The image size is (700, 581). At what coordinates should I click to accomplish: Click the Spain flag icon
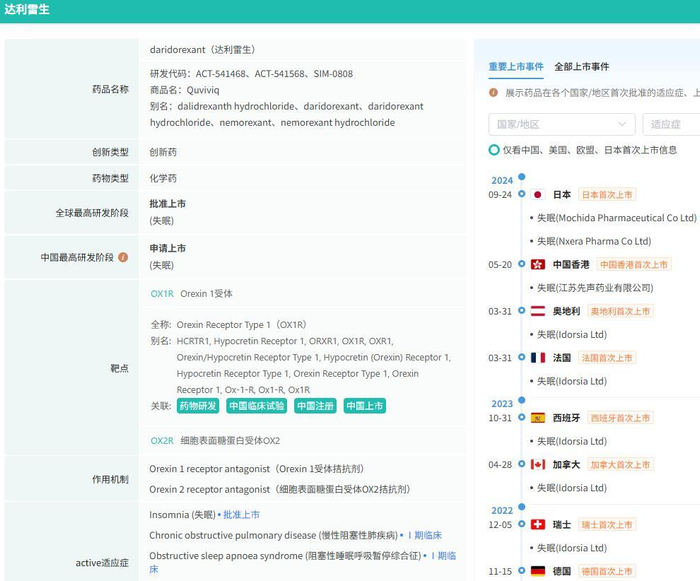tap(538, 418)
